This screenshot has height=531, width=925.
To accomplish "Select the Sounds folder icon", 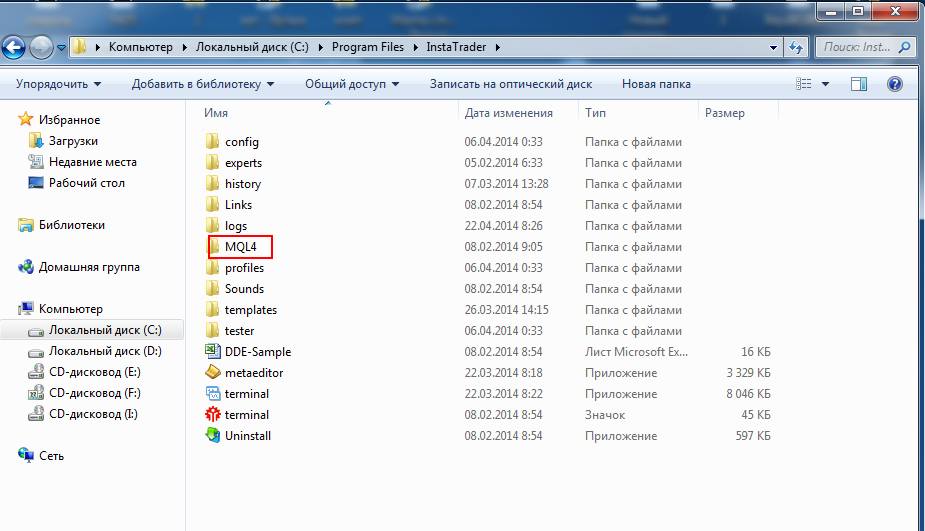I will 212,289.
